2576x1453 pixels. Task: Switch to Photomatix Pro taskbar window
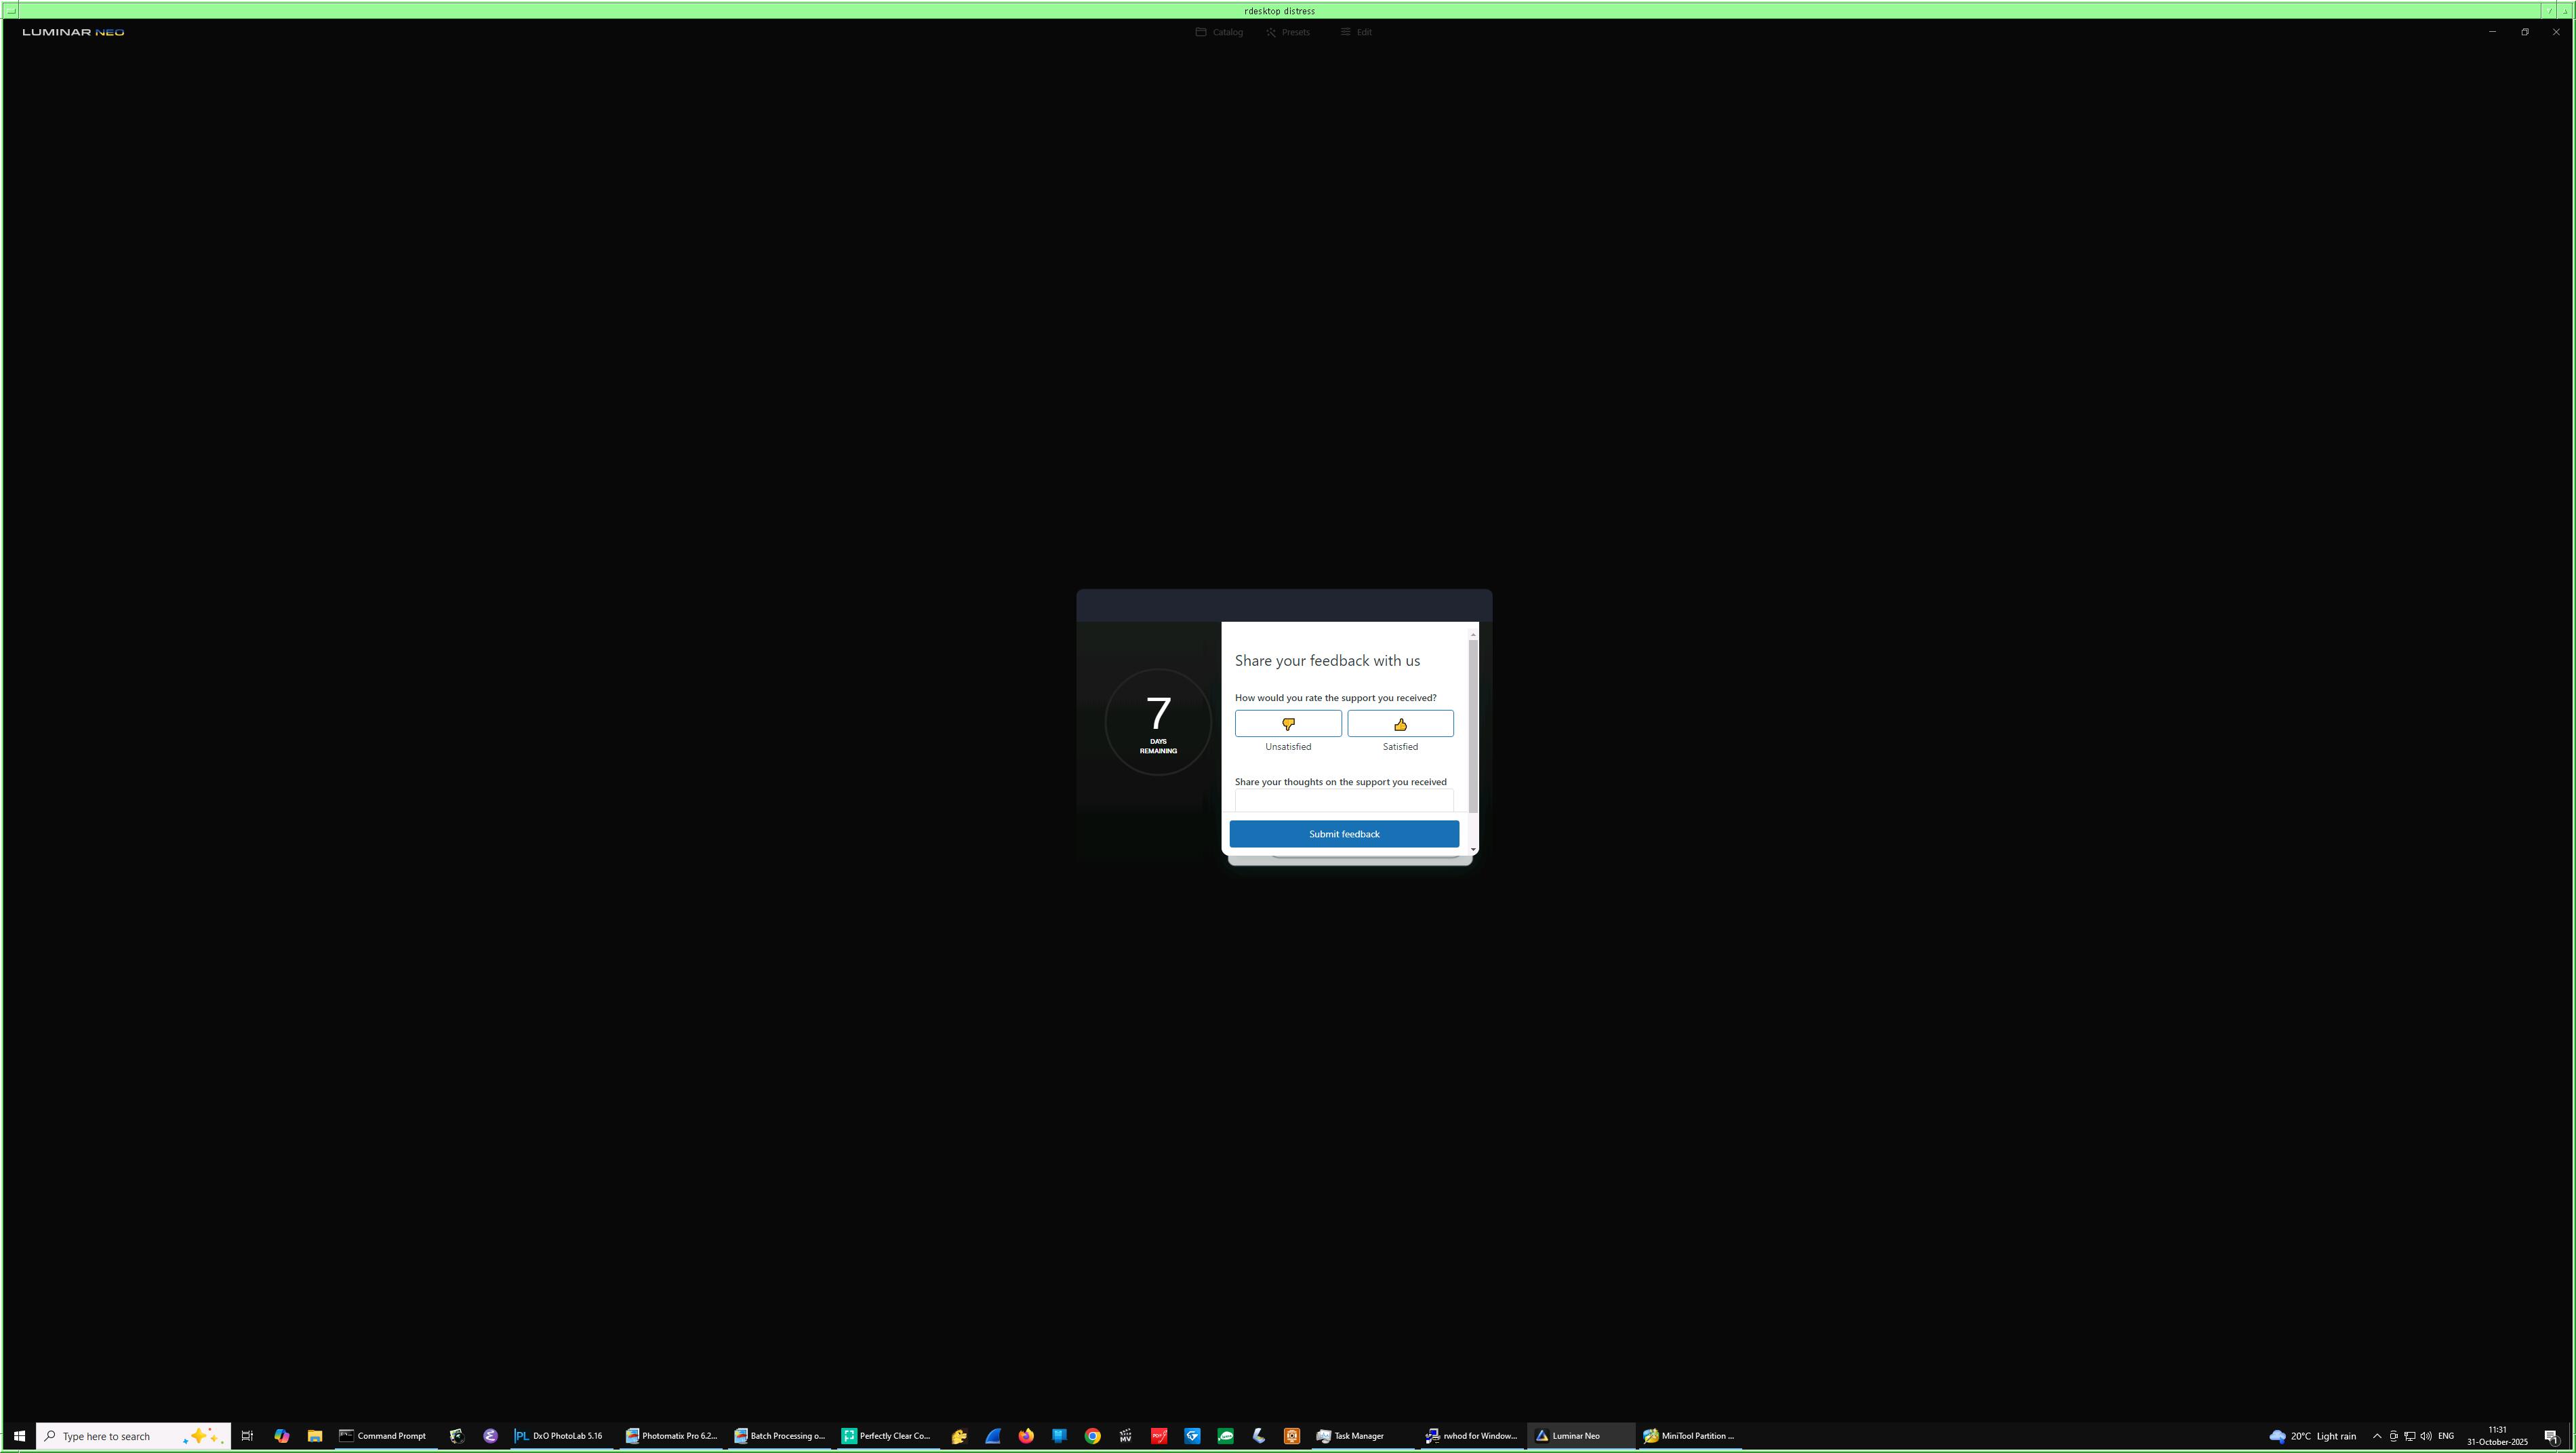pos(671,1436)
